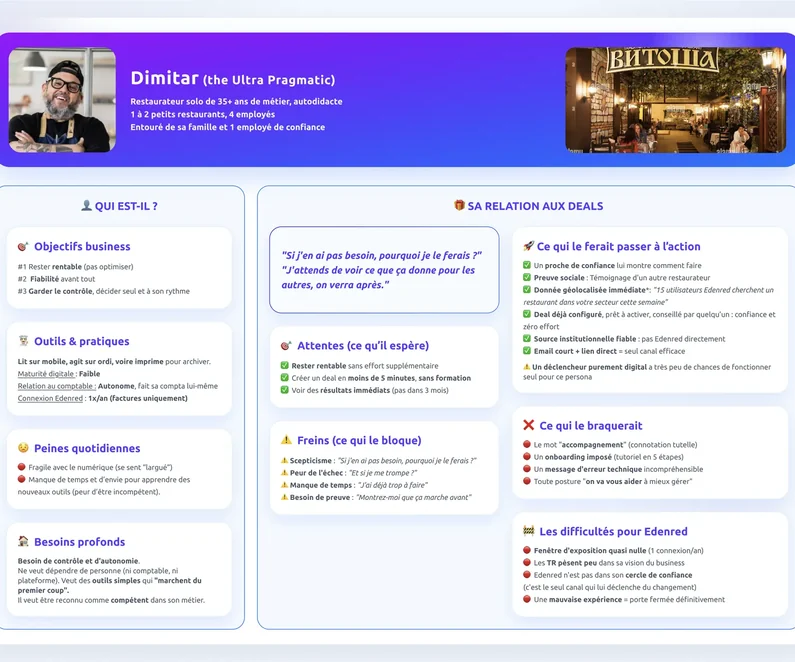Click warning icon beside Scepticisme

pos(284,460)
